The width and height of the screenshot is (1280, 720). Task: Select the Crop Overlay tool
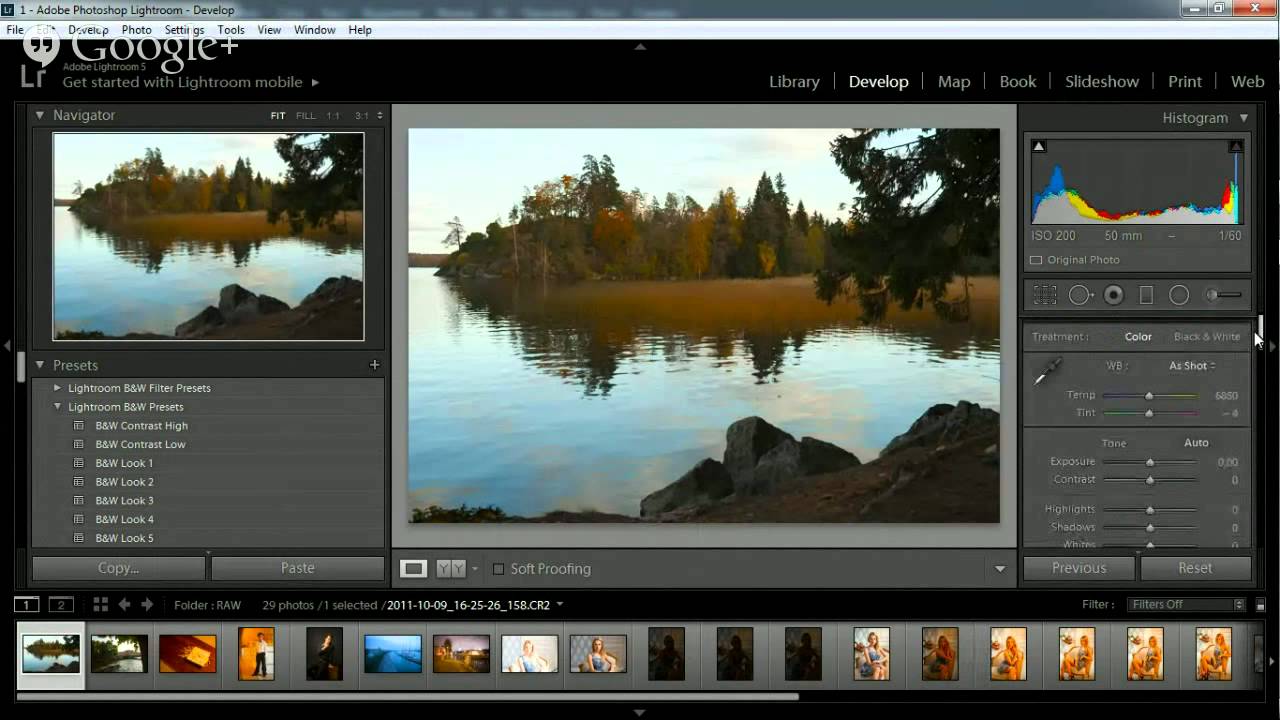point(1045,295)
